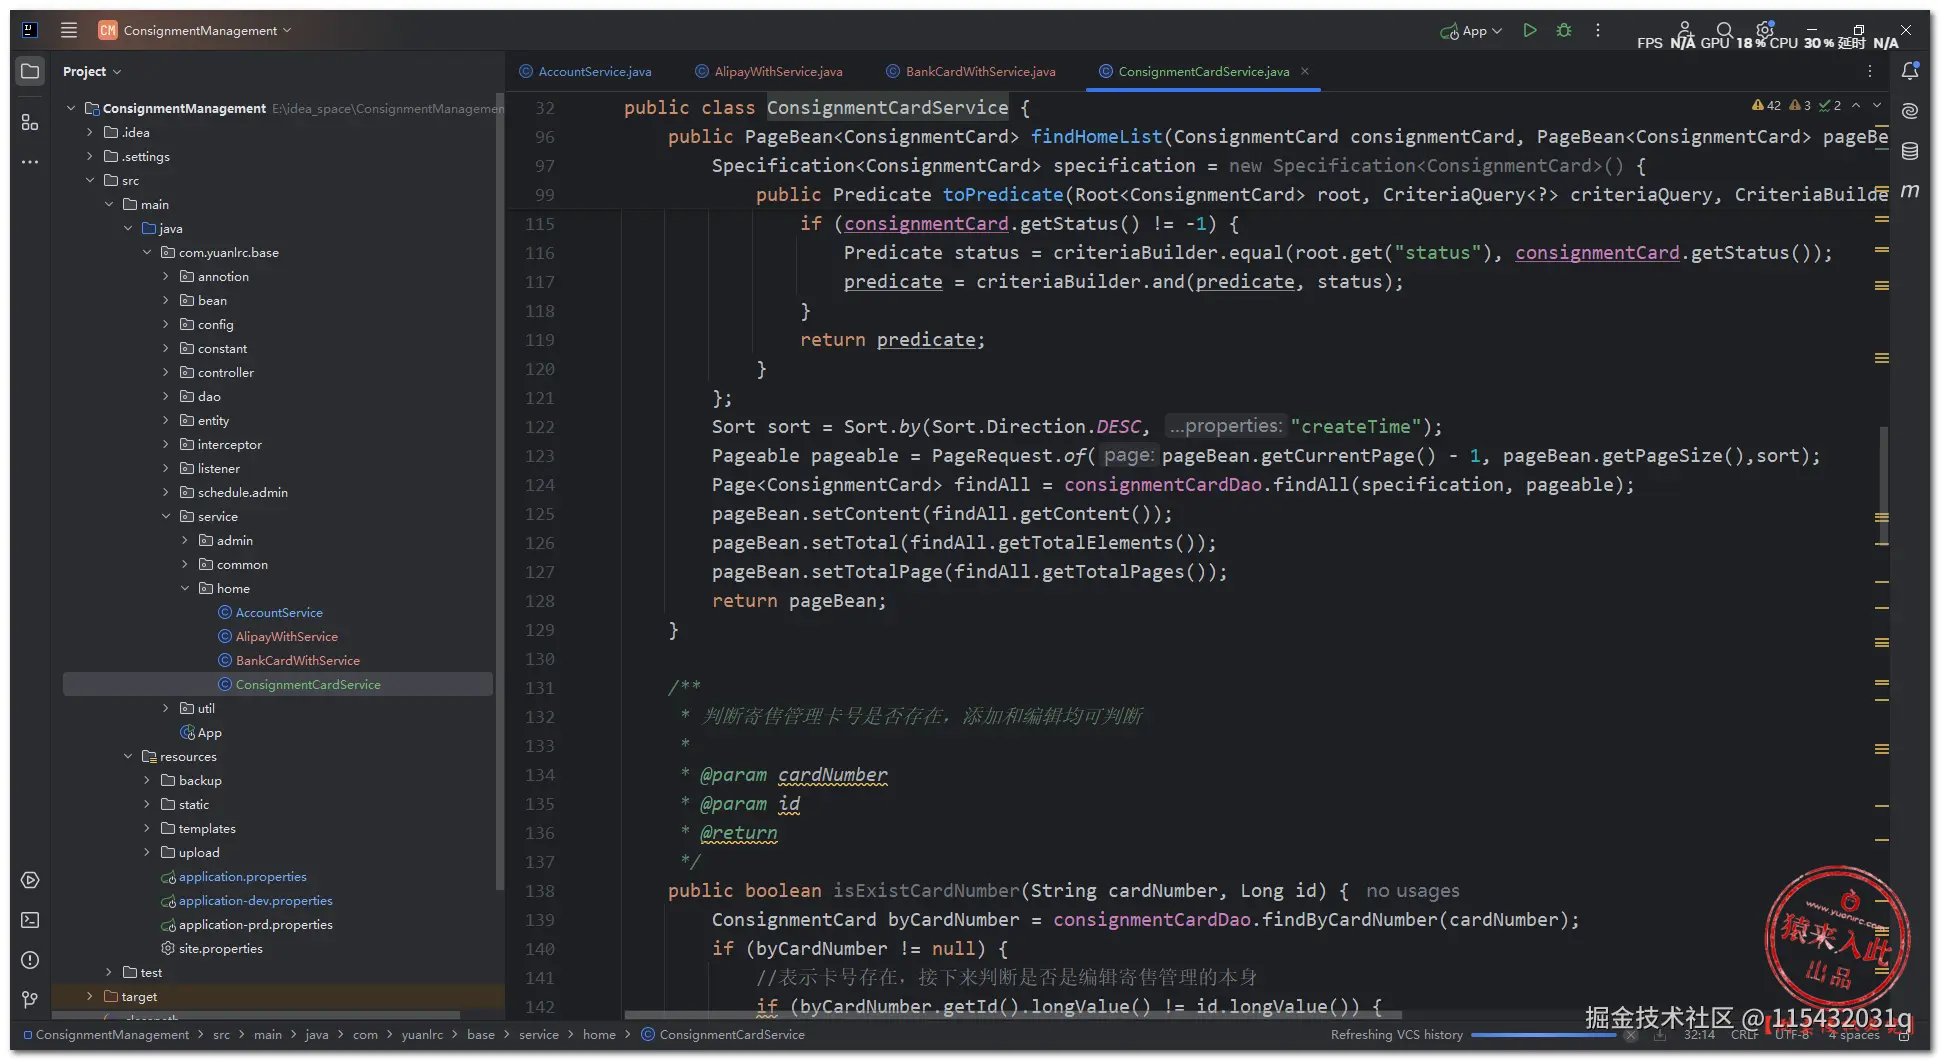Close the ConsignmentCardService.java tab
Image resolution: width=1941 pixels, height=1061 pixels.
[x=1305, y=71]
